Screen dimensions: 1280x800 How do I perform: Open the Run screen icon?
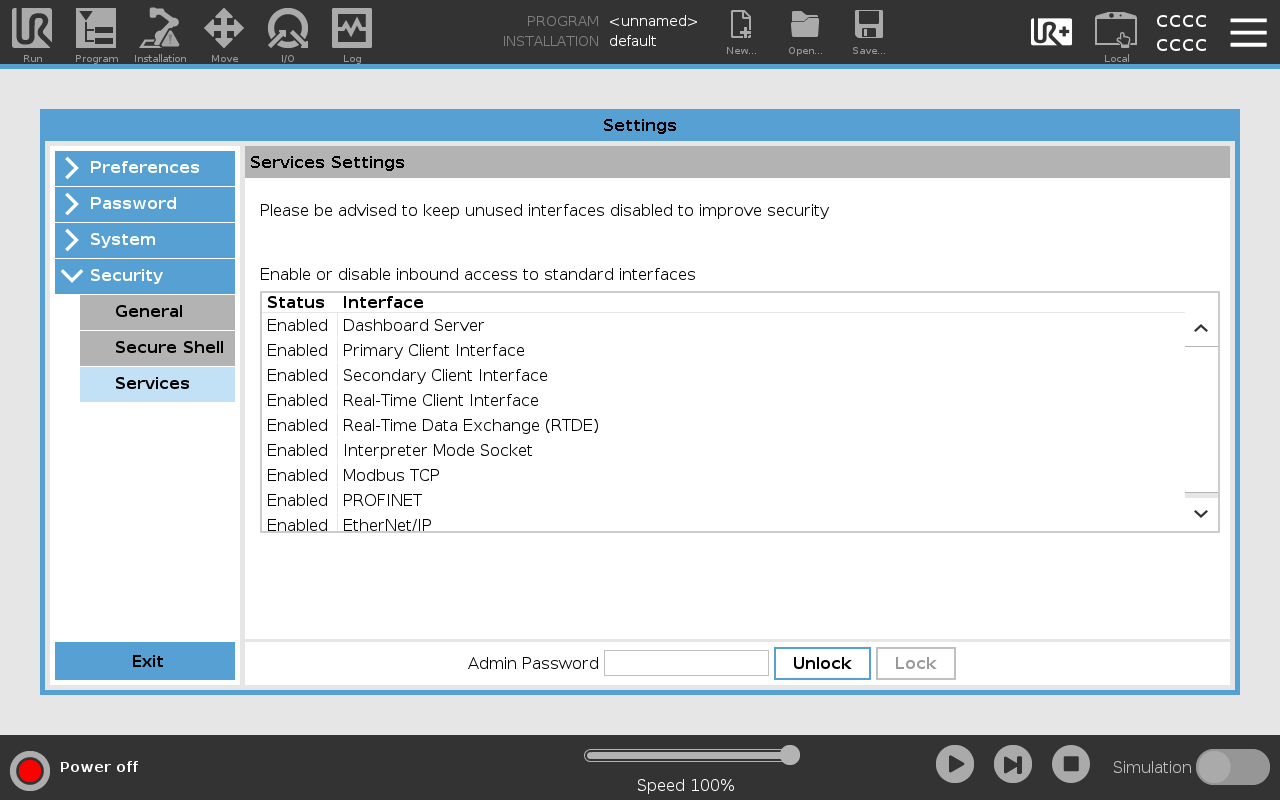click(x=32, y=30)
